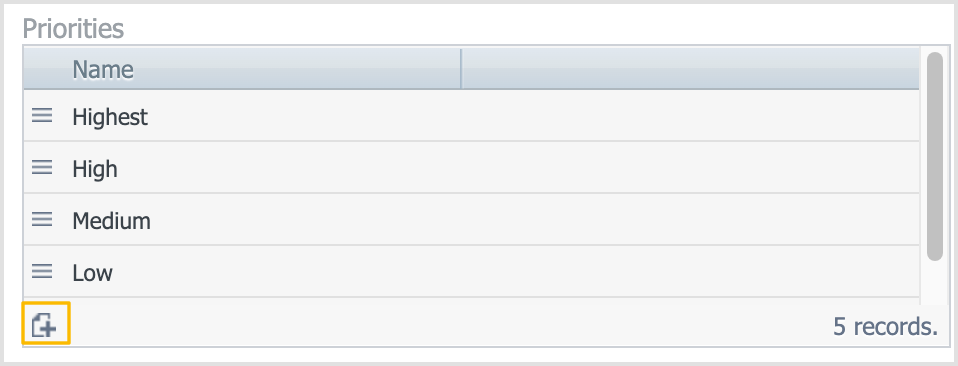958x366 pixels.
Task: Click the add new priority record icon
Action: coord(45,324)
